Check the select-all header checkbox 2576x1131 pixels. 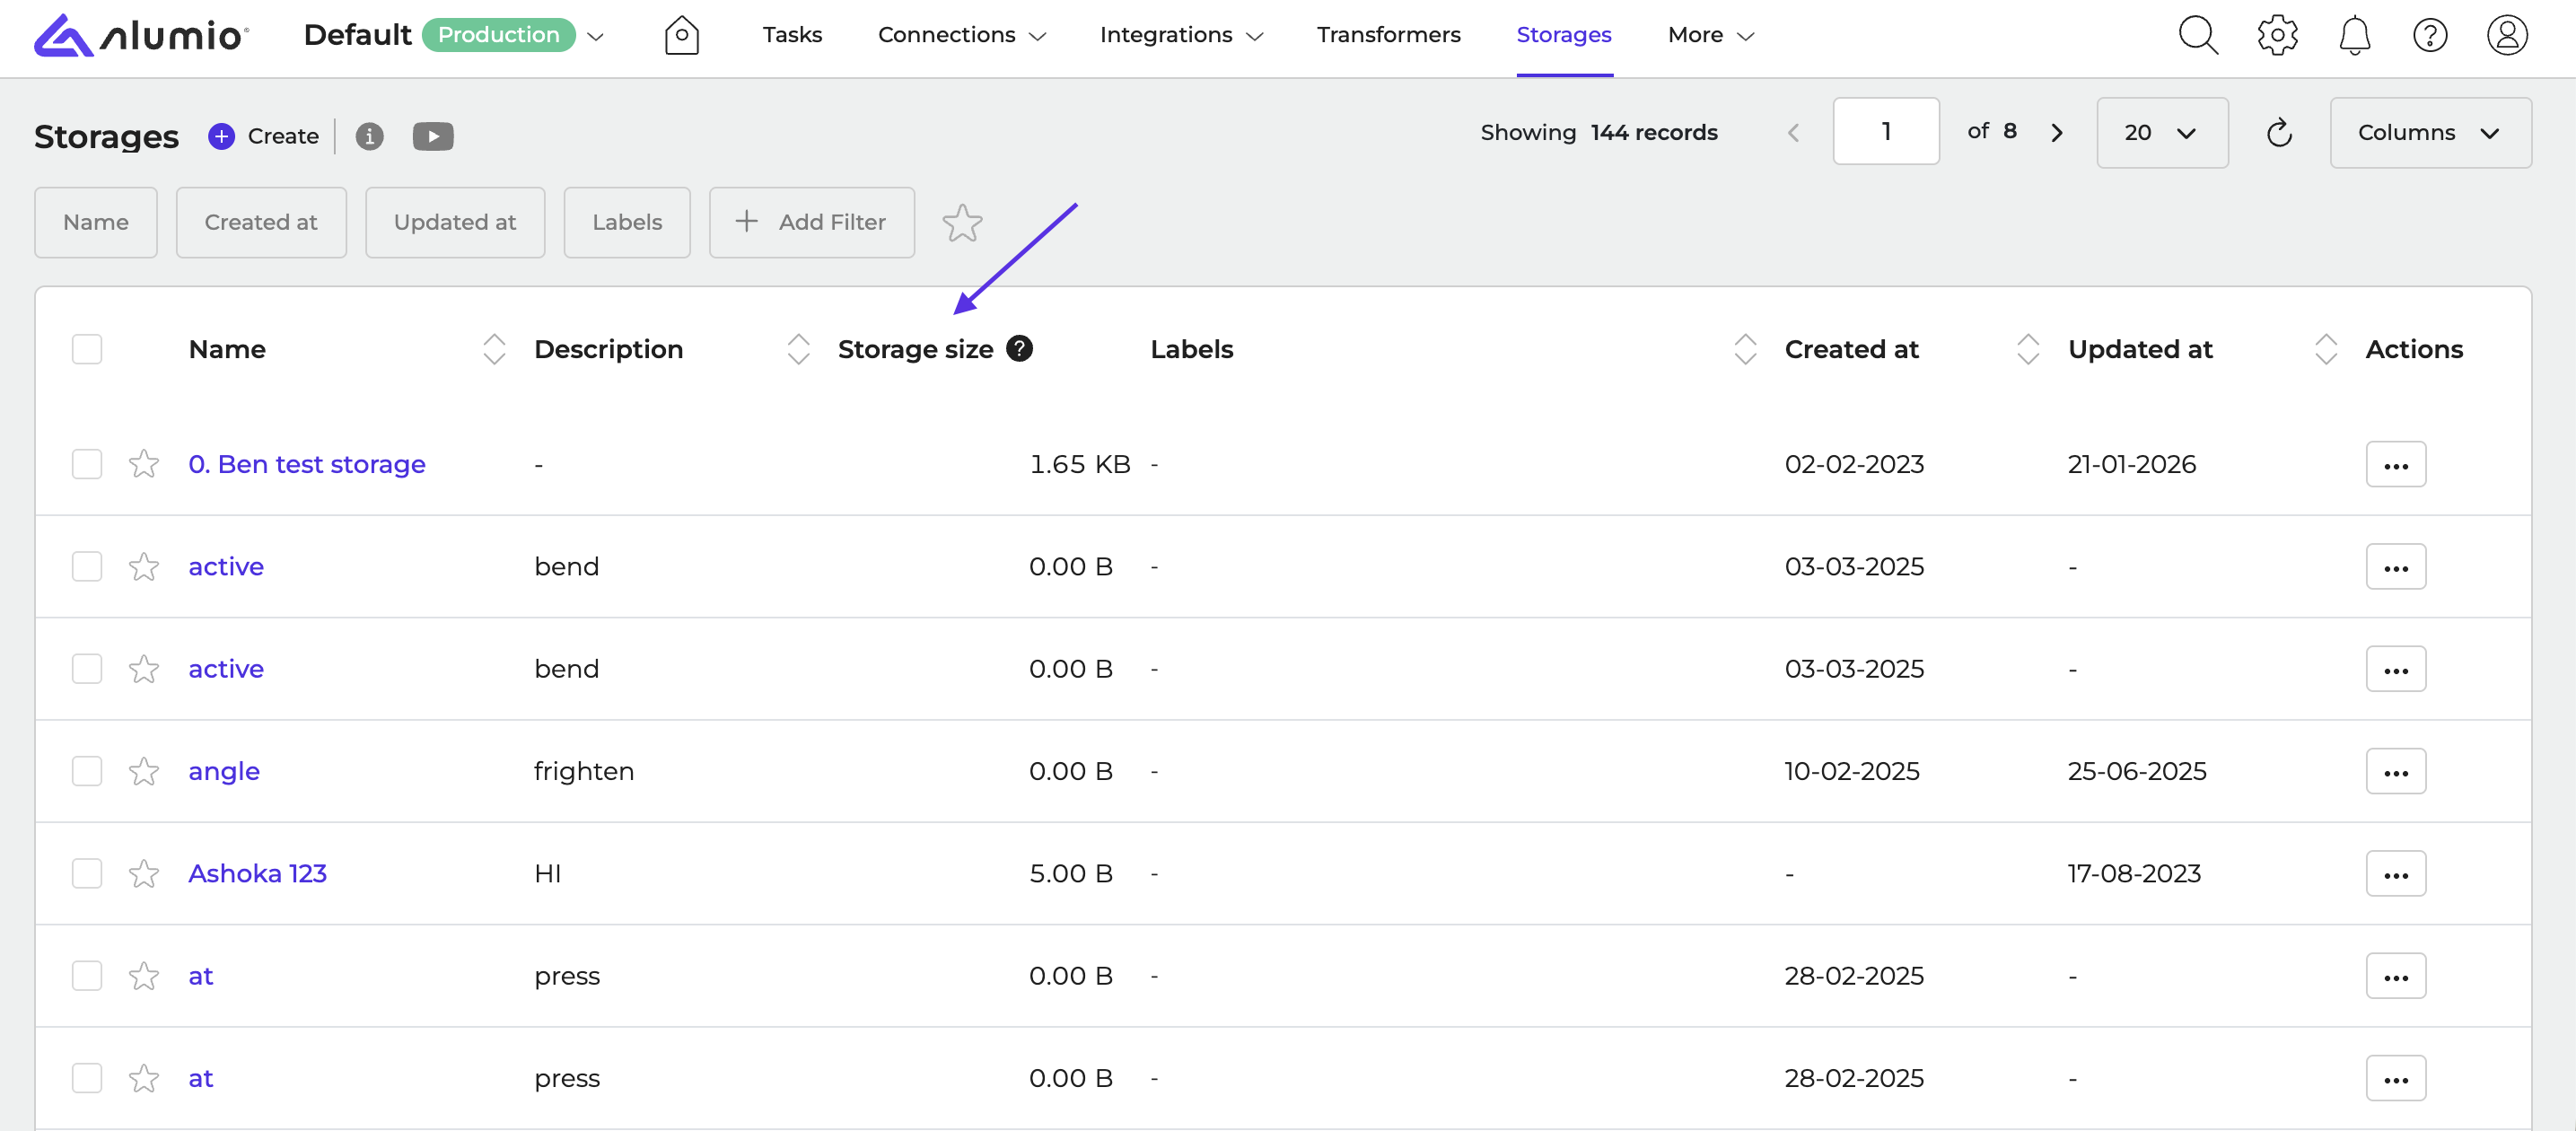pos(87,349)
